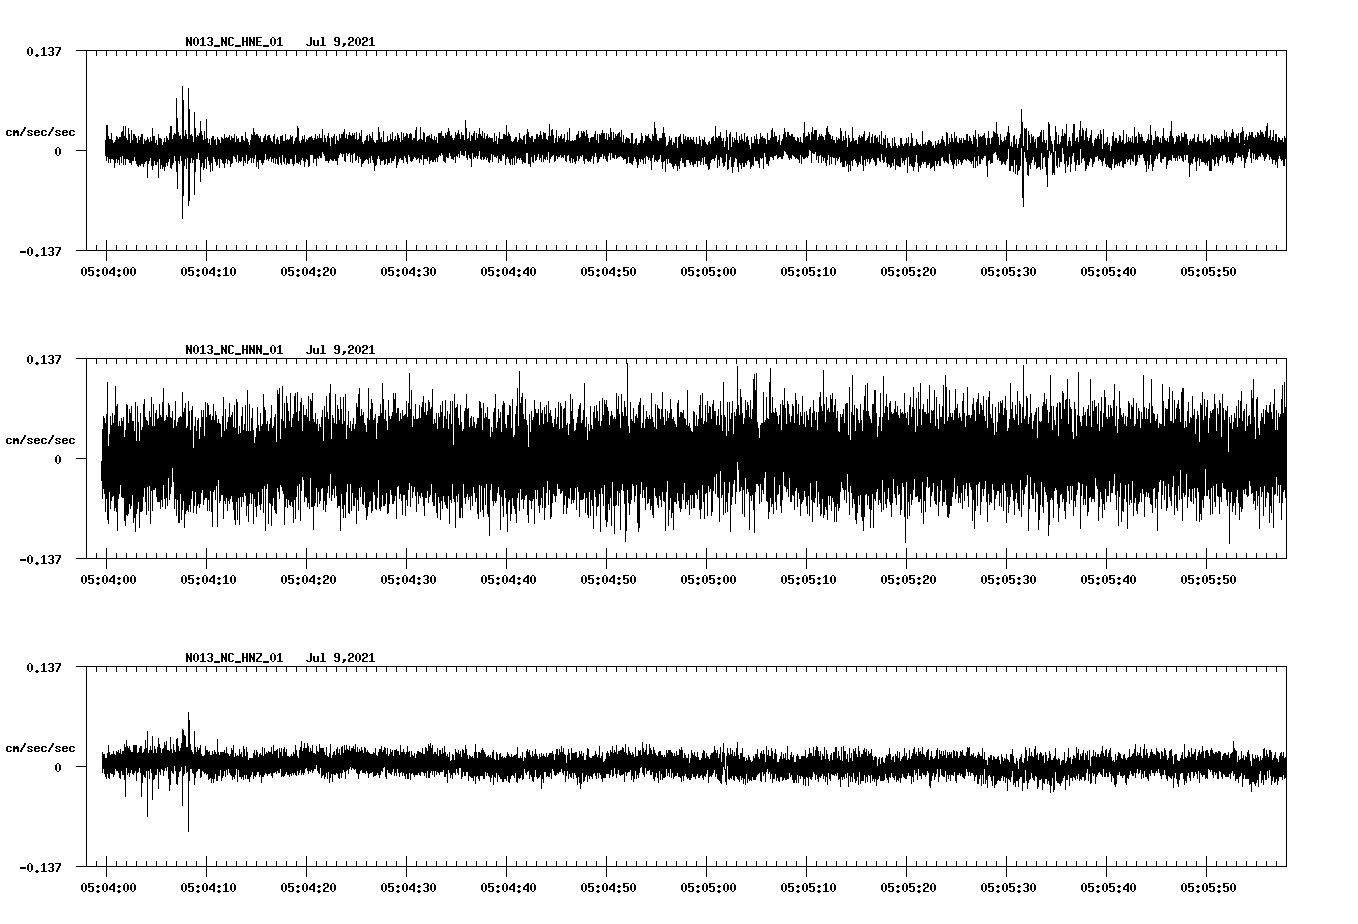Click the large spike near 05:04:08 on HNE trace
This screenshot has height=924, width=1358.
click(183, 150)
